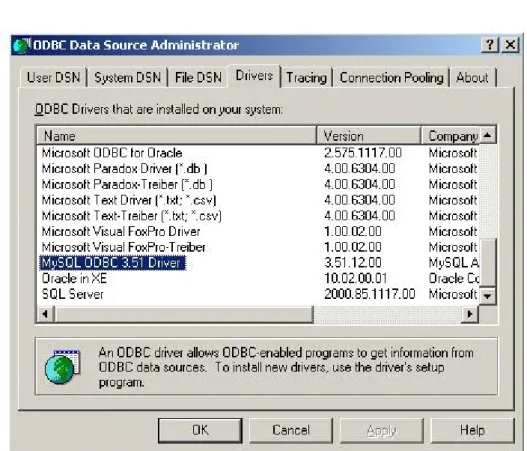Click the horizontal scrollbar thumb
Image resolution: width=527 pixels, height=451 pixels.
[x=184, y=314]
